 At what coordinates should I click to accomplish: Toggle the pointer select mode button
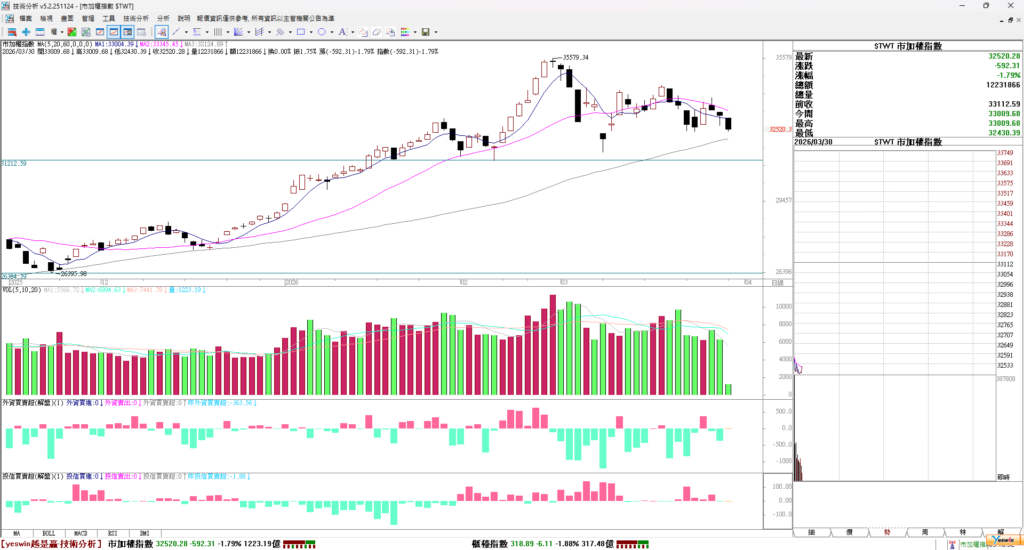(x=161, y=32)
